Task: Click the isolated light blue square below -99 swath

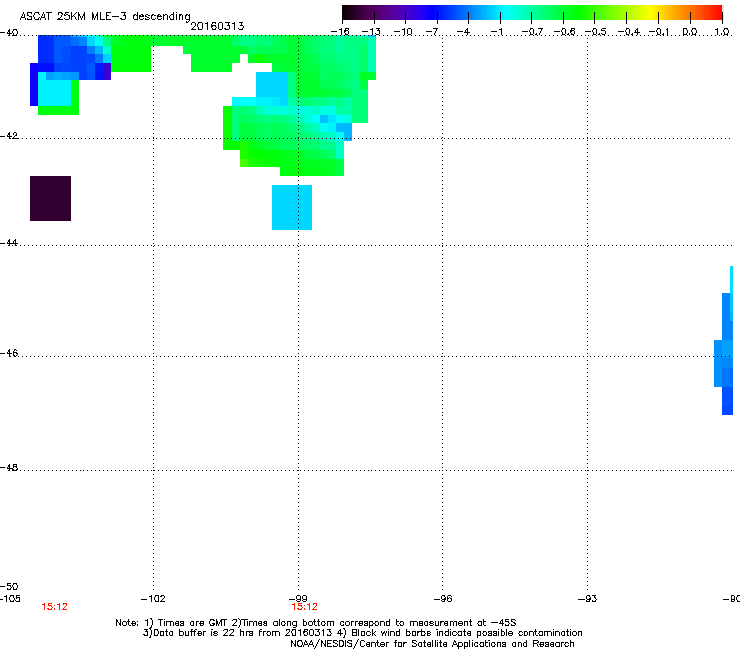Action: (292, 207)
